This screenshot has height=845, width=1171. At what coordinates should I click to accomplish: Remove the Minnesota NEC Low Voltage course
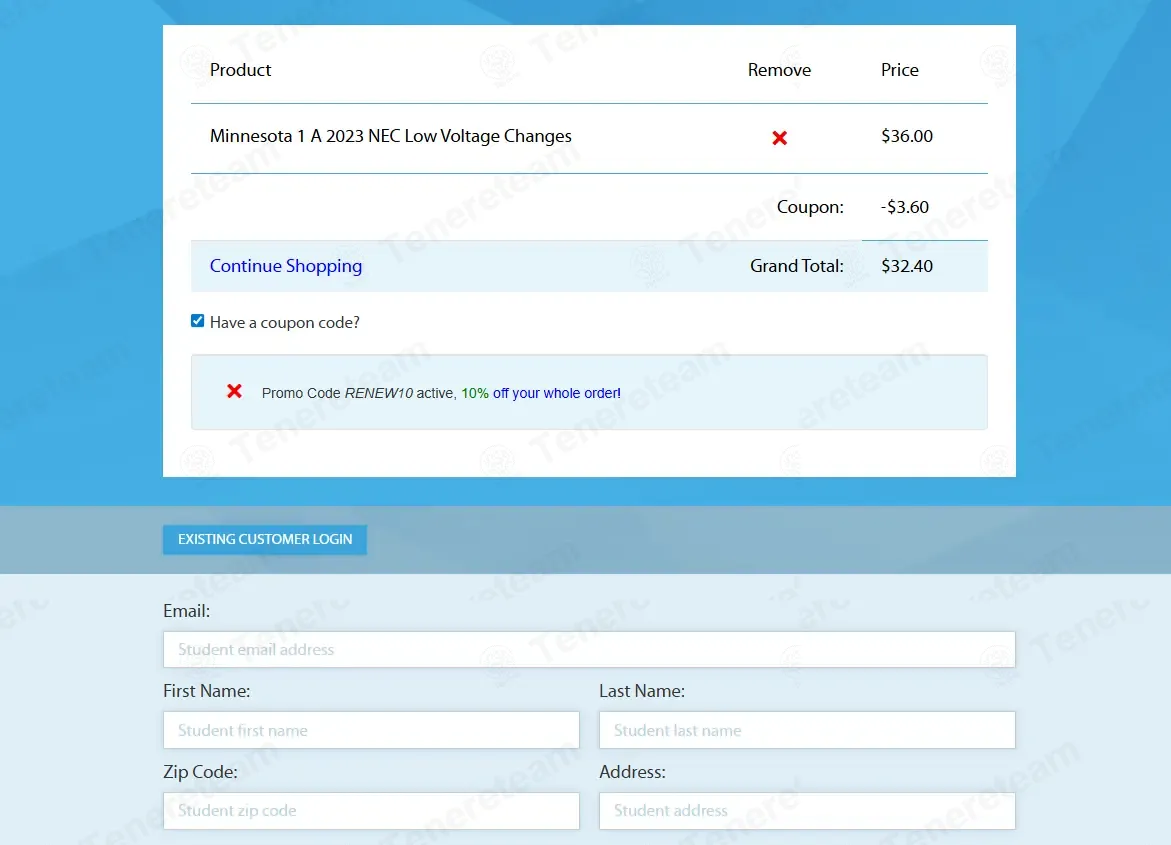coord(779,137)
